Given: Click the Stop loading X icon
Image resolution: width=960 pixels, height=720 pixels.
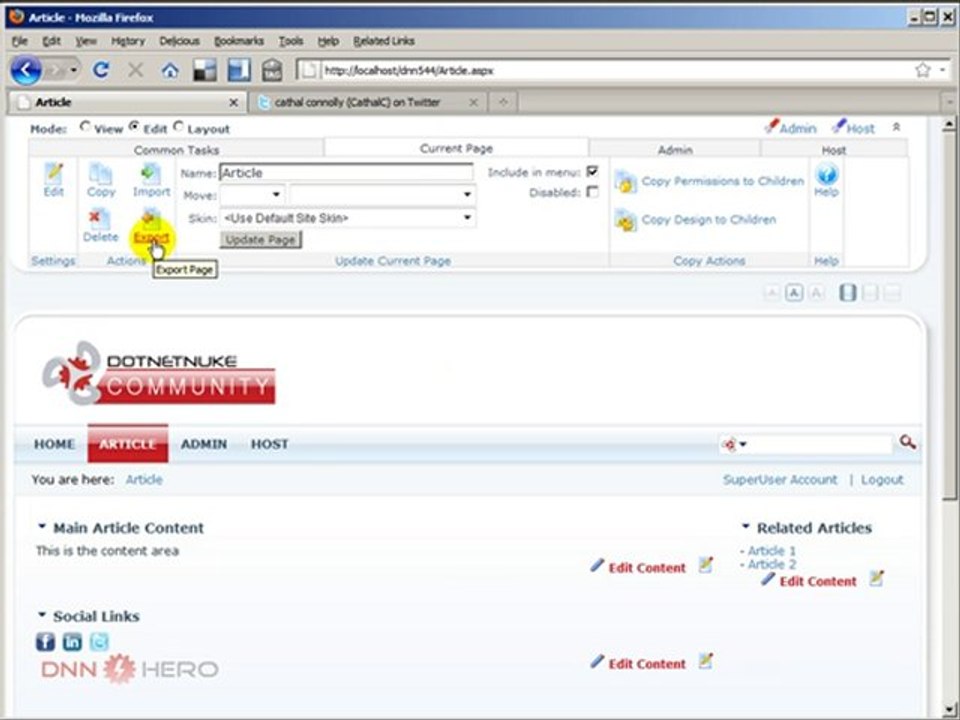Looking at the screenshot, I should coord(135,70).
